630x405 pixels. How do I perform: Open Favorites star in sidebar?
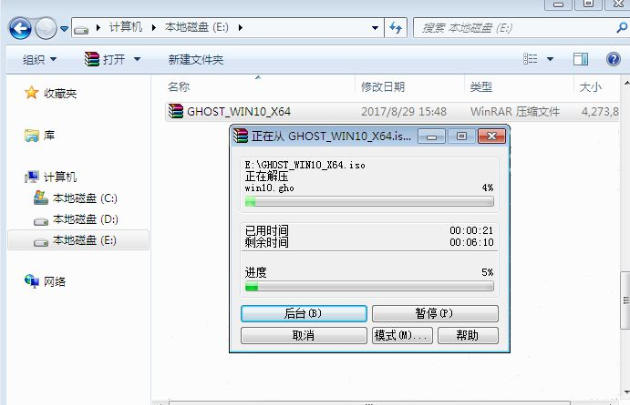pyautogui.click(x=31, y=93)
